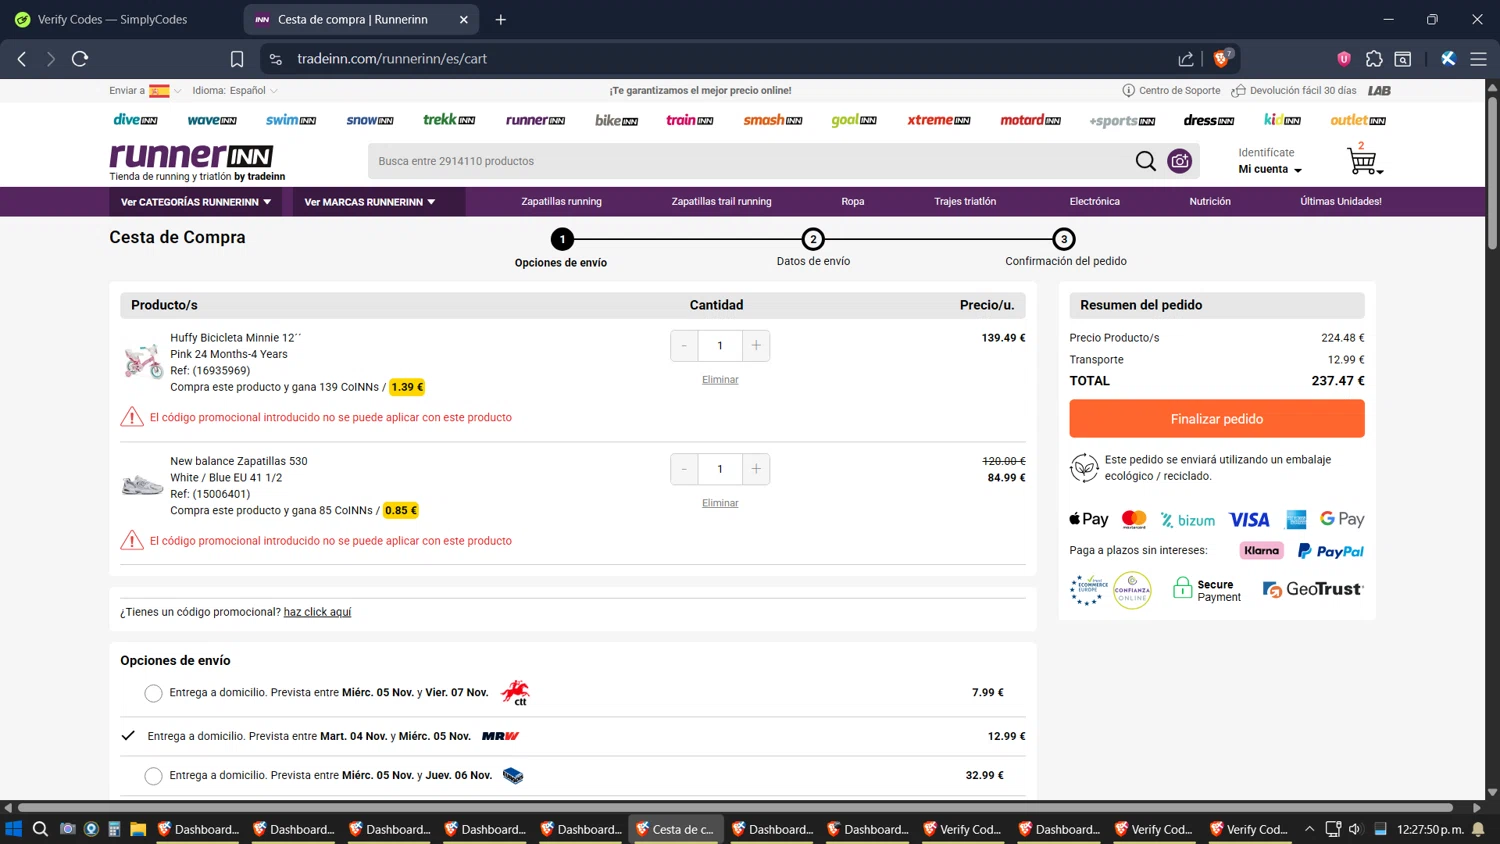Open the swiminn store logo
This screenshot has height=844, width=1500.
(x=291, y=120)
